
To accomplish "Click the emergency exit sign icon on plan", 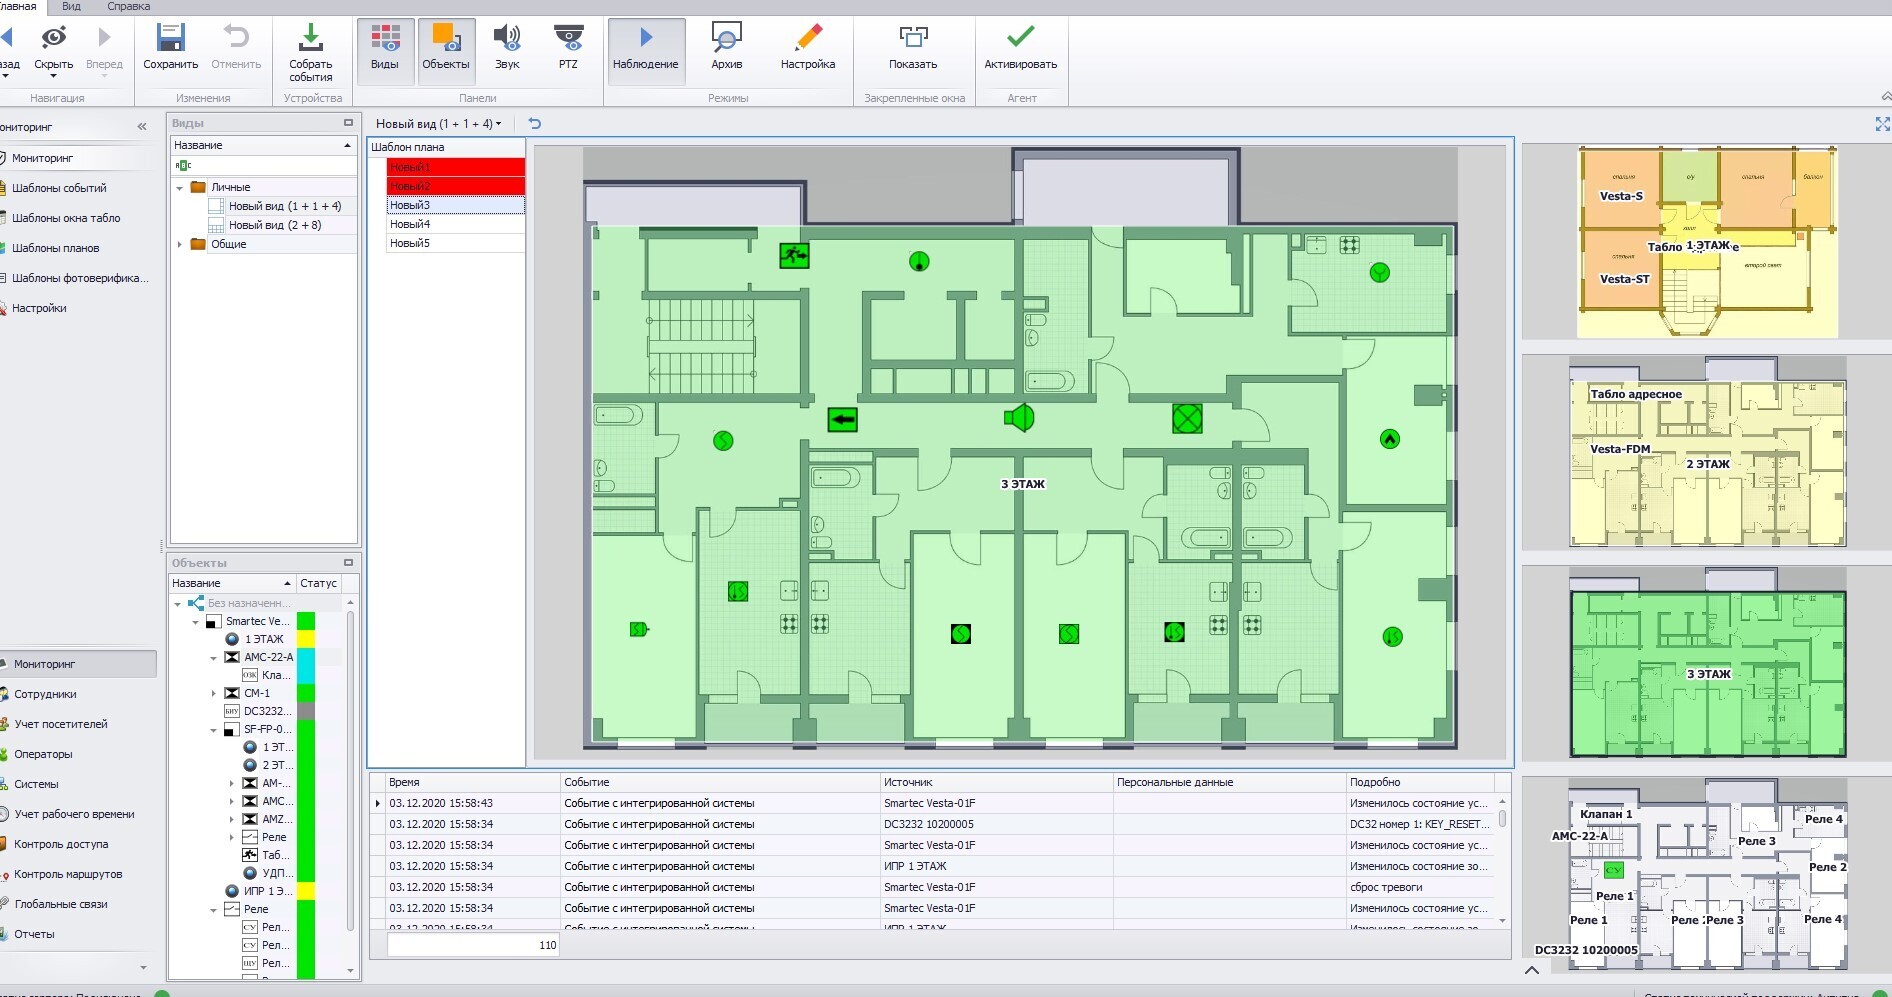I will point(794,256).
